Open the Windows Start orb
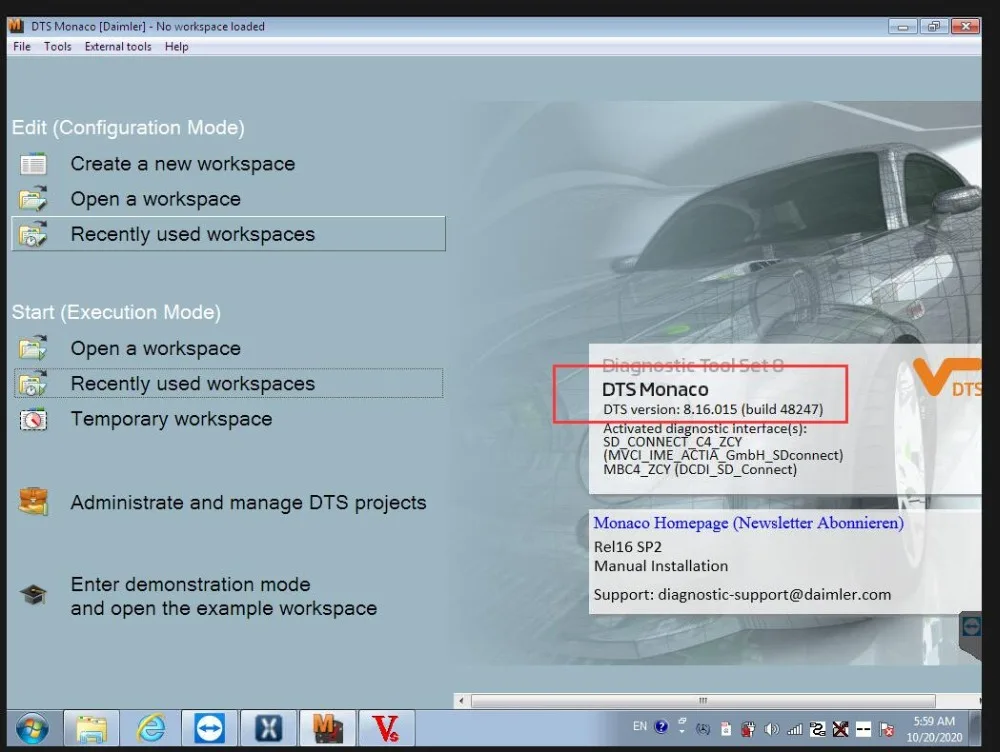This screenshot has width=1000, height=752. (32, 728)
